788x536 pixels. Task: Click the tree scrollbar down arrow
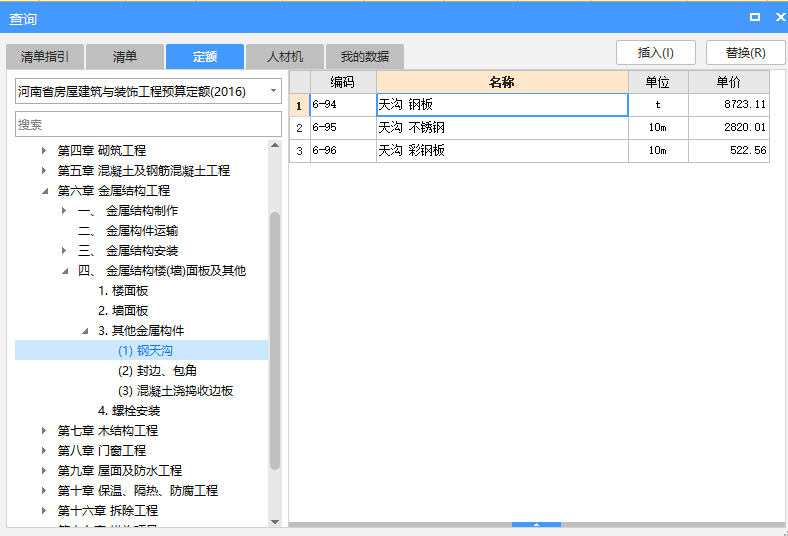pos(275,521)
